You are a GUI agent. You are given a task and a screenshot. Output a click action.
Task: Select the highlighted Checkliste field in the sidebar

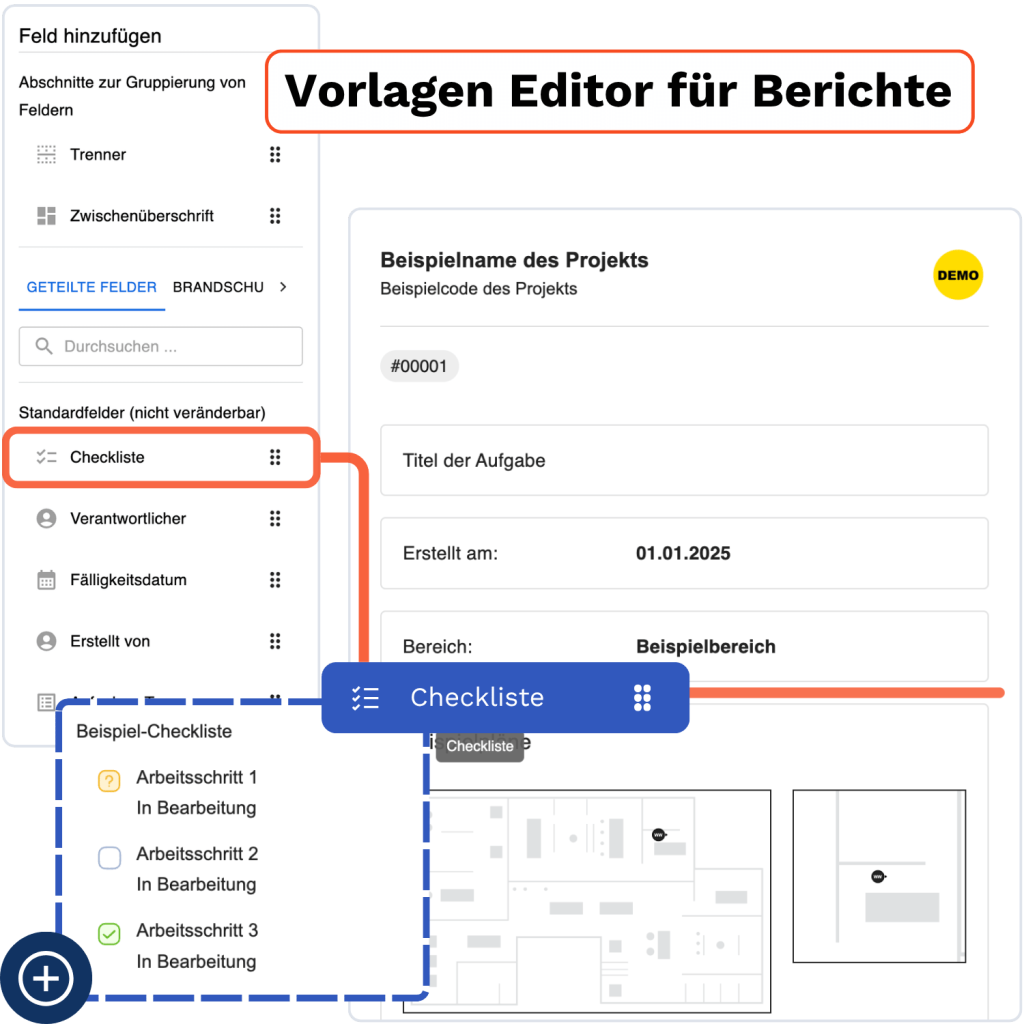click(160, 458)
